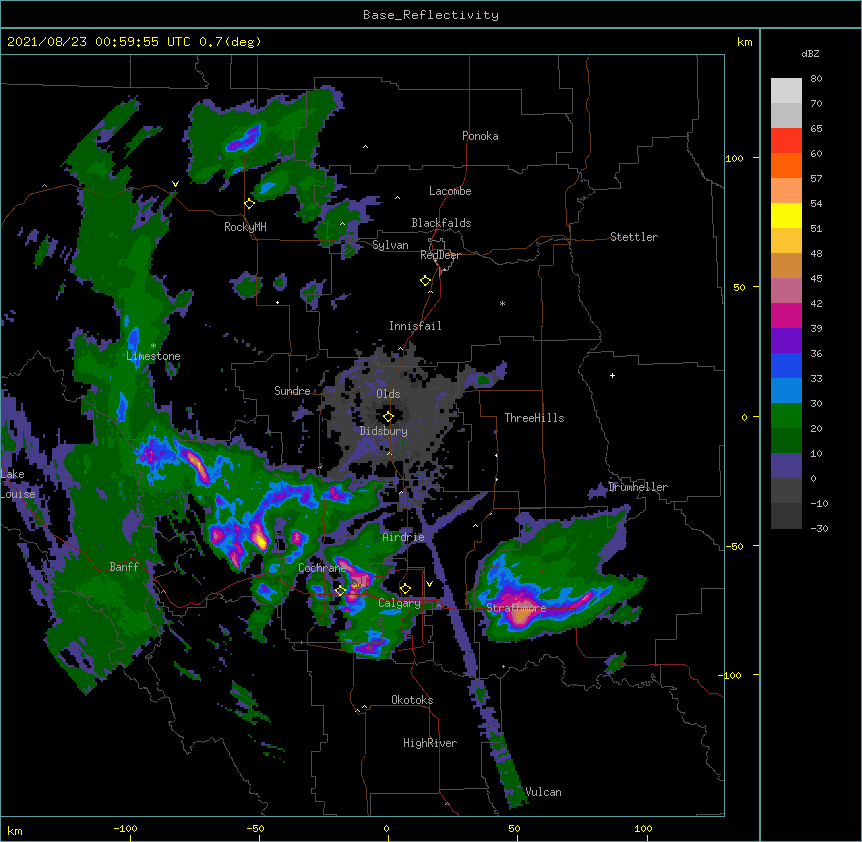Pick the dark green 10-20 dBZ swatch

click(x=786, y=441)
